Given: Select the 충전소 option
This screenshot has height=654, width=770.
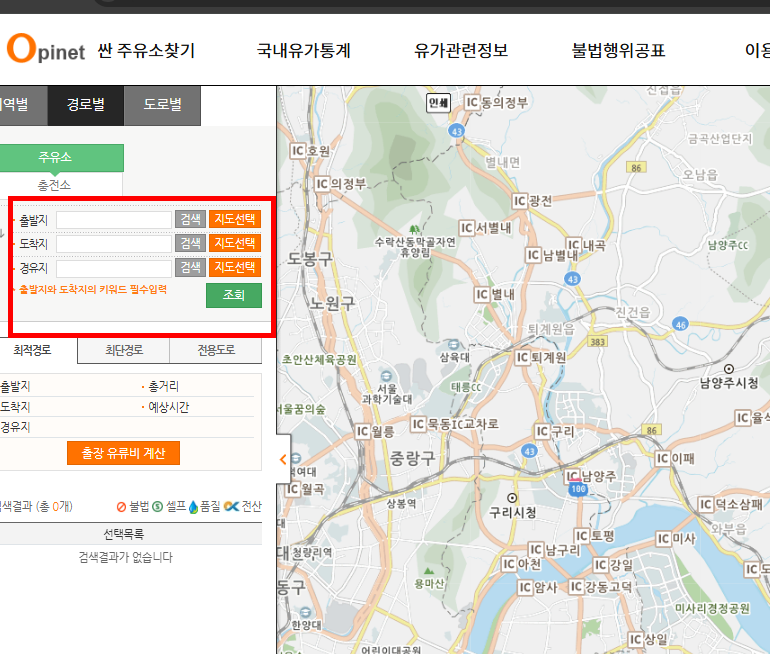Looking at the screenshot, I should (x=54, y=185).
